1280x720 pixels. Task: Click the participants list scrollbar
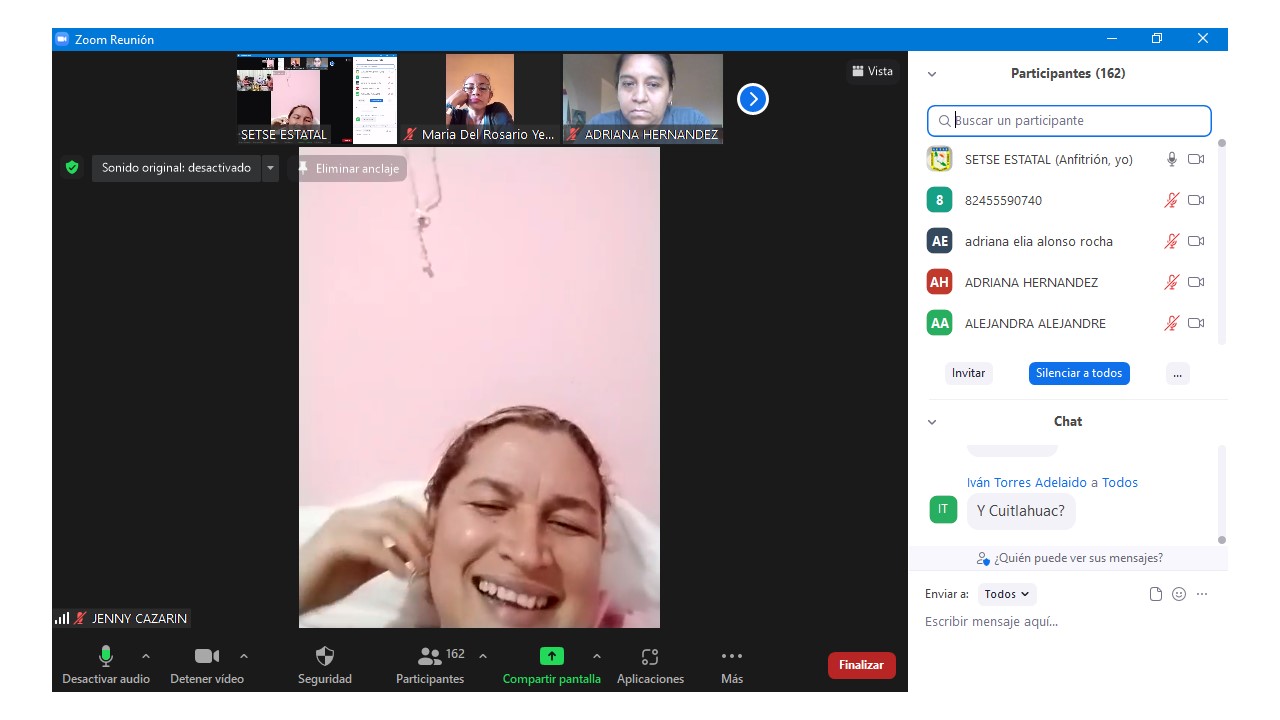[1221, 241]
